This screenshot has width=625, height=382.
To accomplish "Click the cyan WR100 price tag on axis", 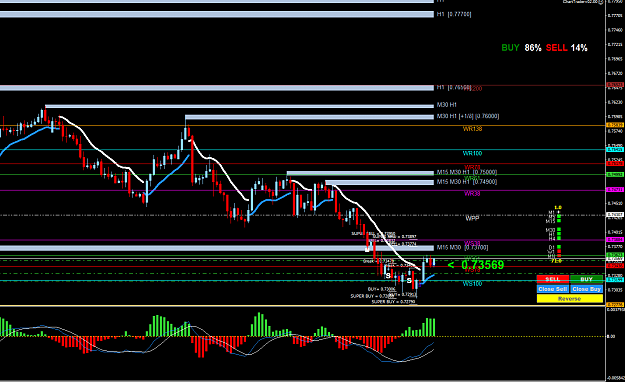I will coord(615,150).
